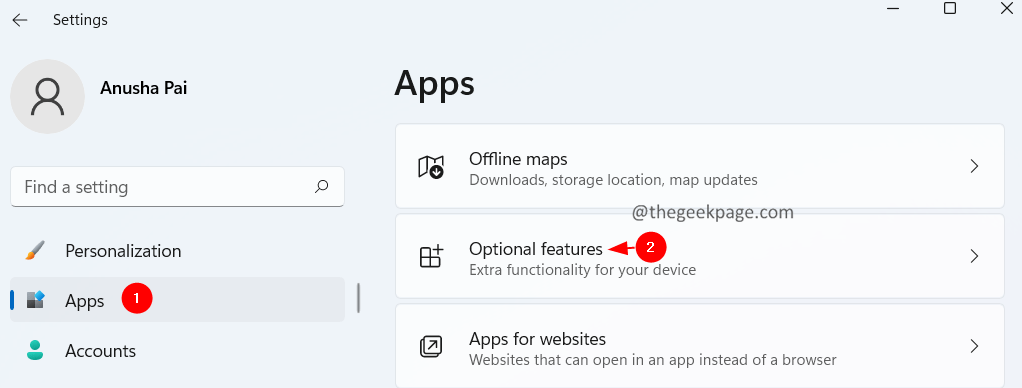The height and width of the screenshot is (388, 1022).
Task: Click the user profile avatar
Action: [48, 97]
